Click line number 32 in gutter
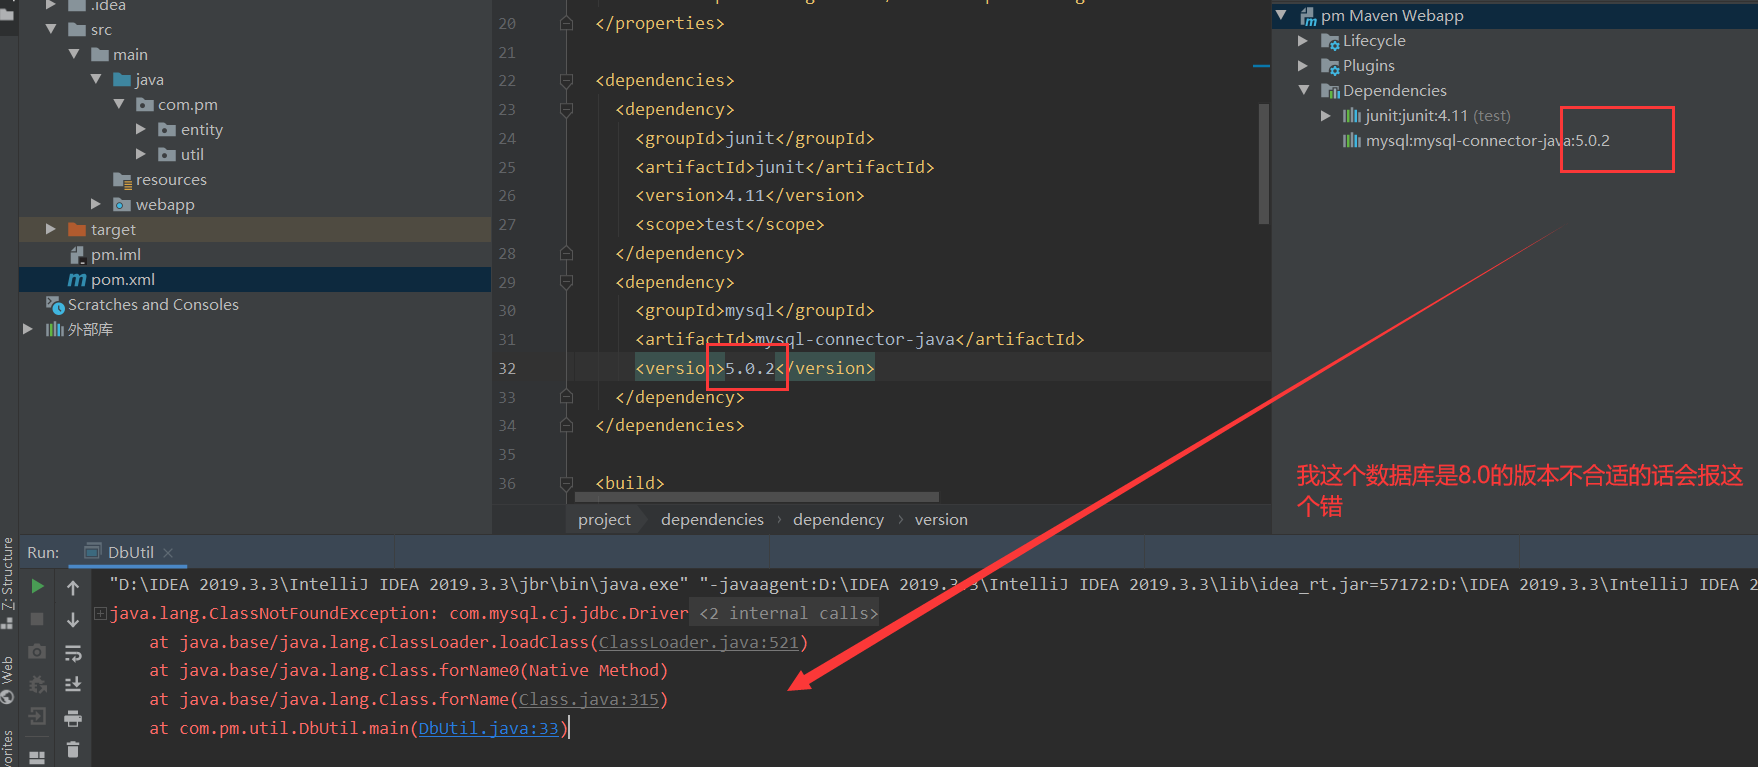 point(507,368)
